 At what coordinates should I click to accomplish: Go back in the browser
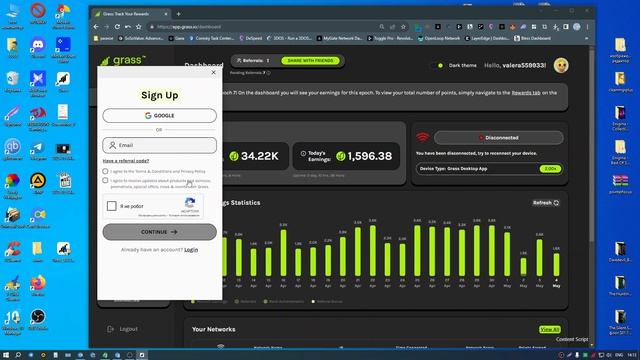click(96, 27)
